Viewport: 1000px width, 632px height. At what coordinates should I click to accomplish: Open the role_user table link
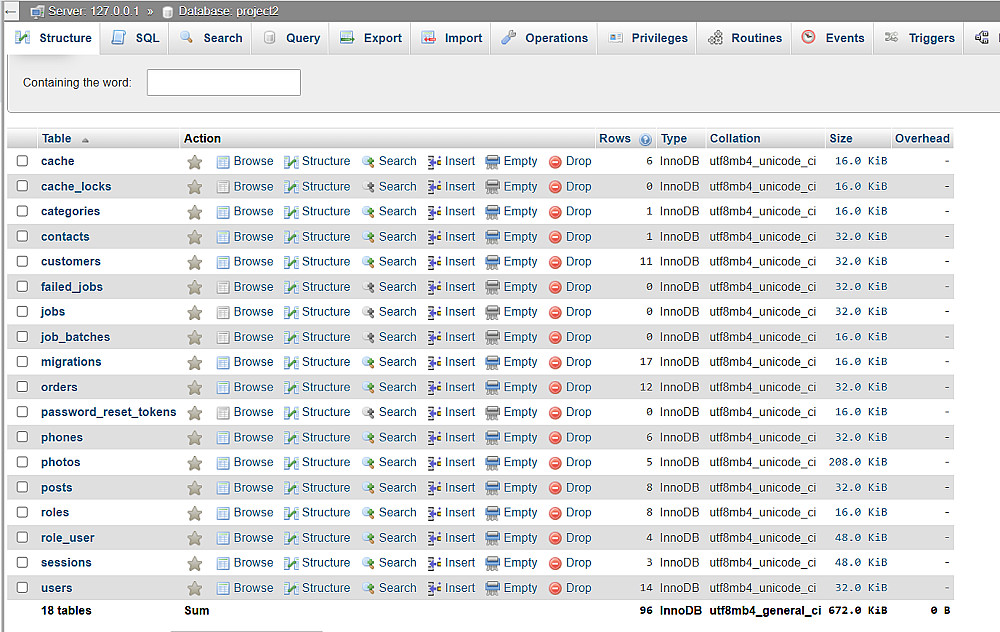coord(68,538)
